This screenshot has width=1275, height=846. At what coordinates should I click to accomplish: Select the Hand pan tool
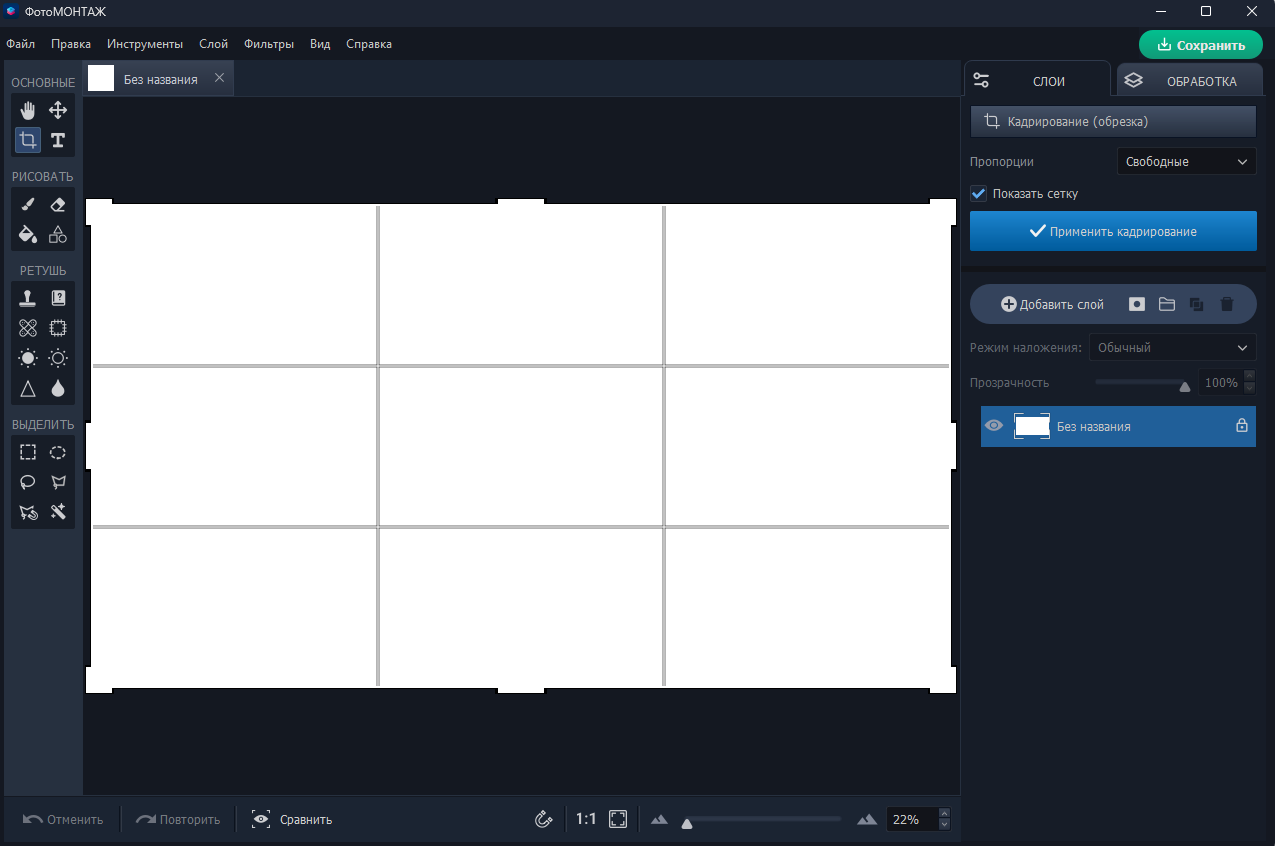coord(28,110)
